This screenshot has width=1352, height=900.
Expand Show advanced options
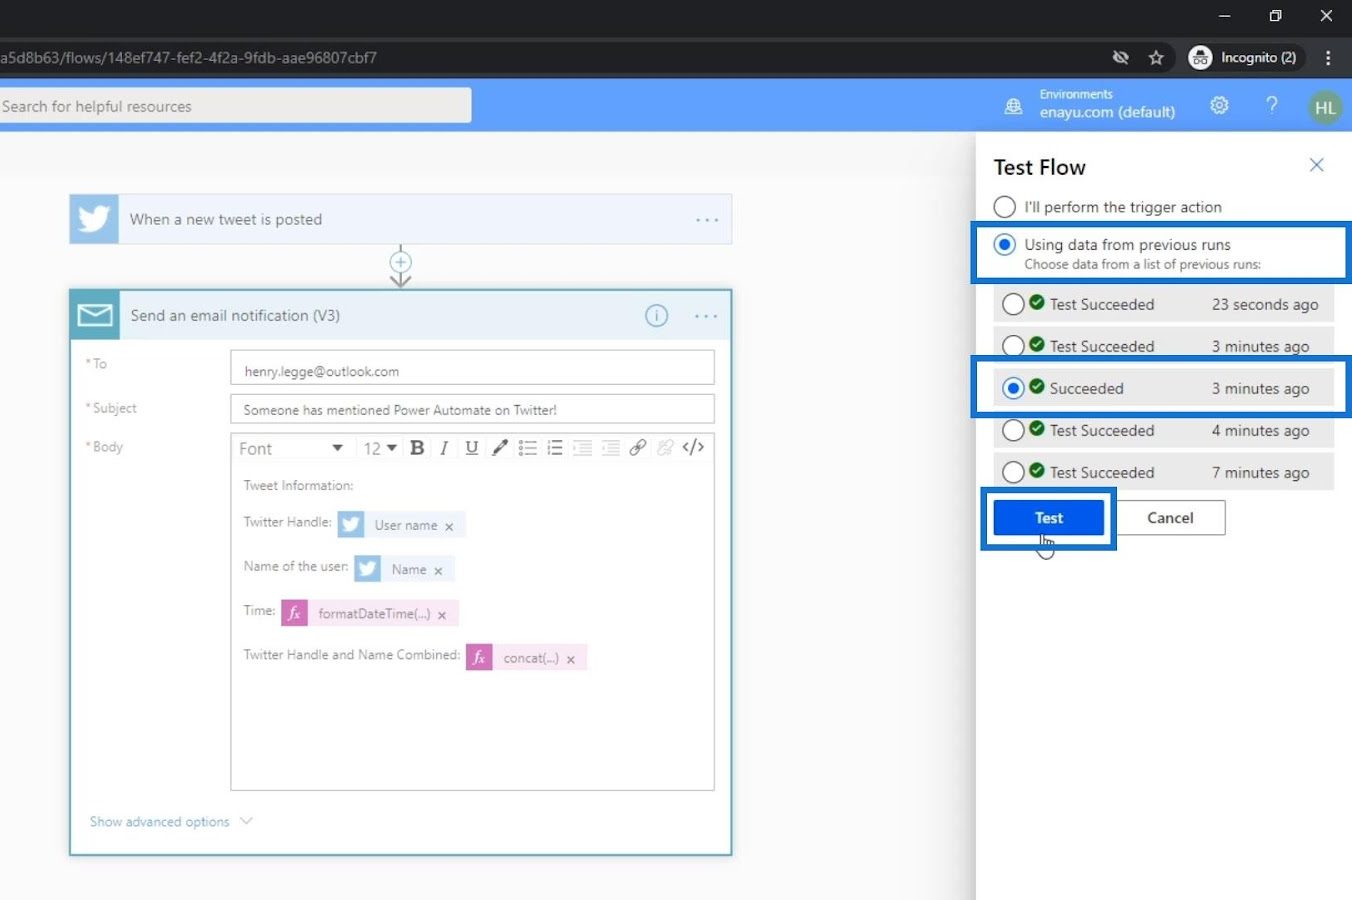(171, 822)
